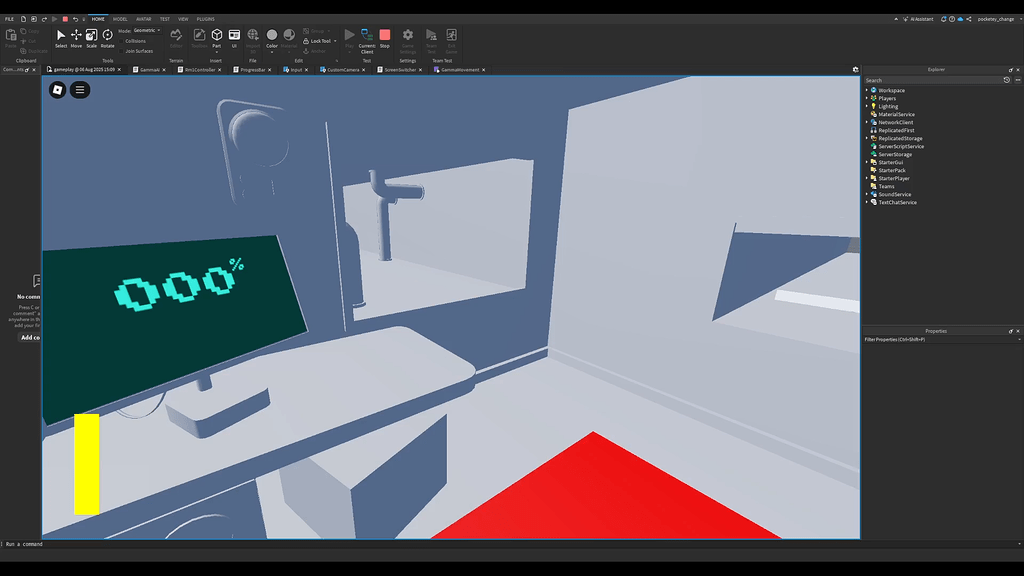The width and height of the screenshot is (1024, 576).
Task: Open the CustomCamera script tab
Action: click(343, 69)
